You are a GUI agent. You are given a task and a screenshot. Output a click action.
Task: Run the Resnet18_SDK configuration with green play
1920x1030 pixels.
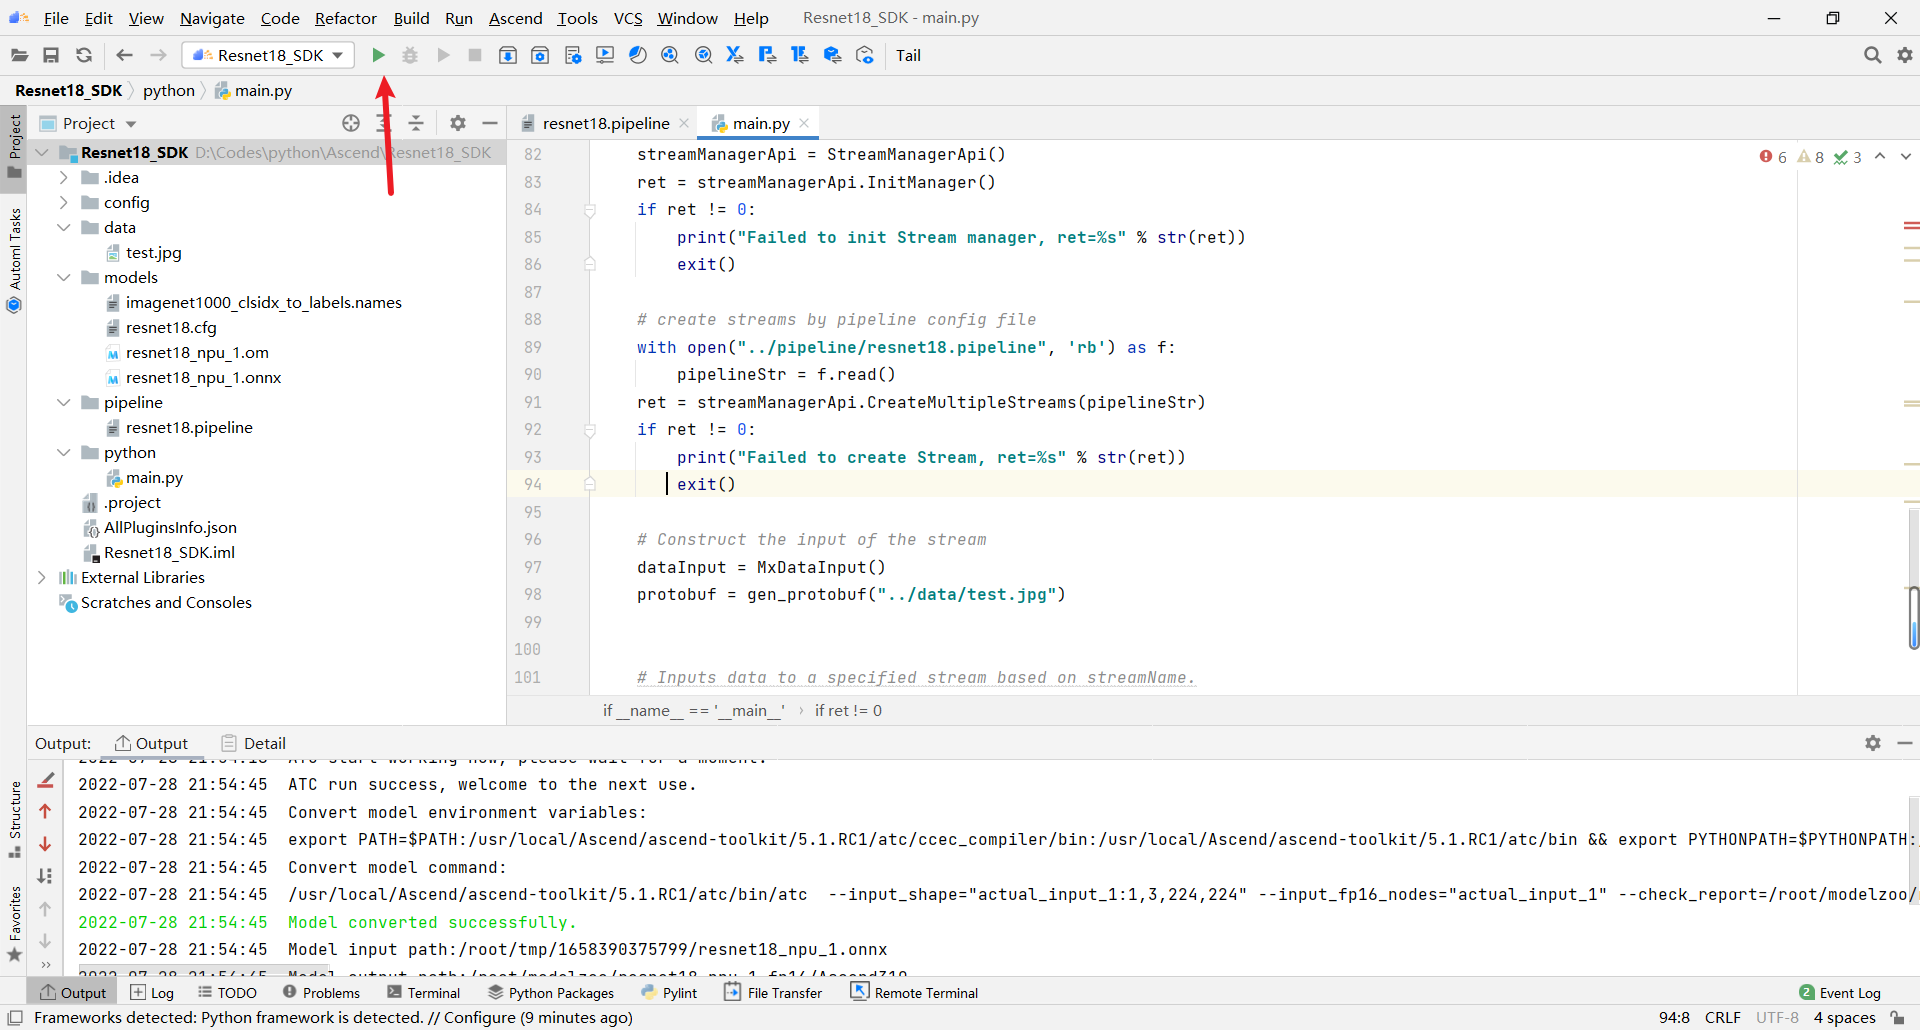(x=378, y=55)
